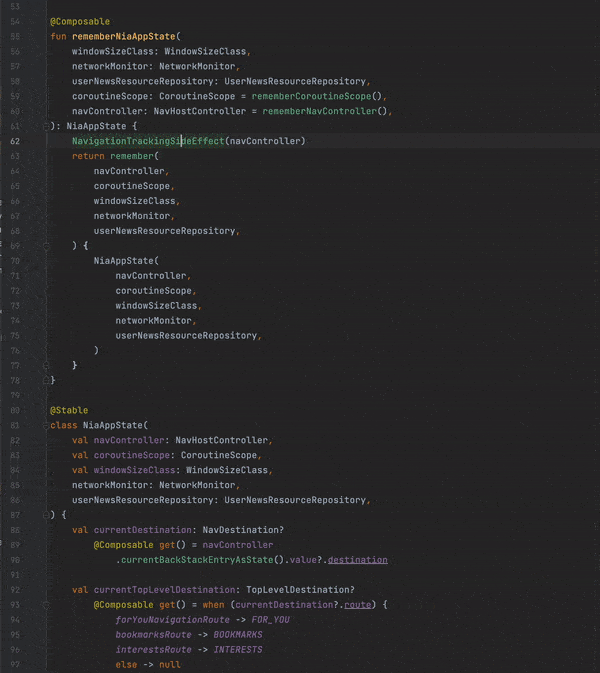This screenshot has width=600, height=673.
Task: Place cursor in NavigationTrackingSideEffect call
Action: [148, 141]
